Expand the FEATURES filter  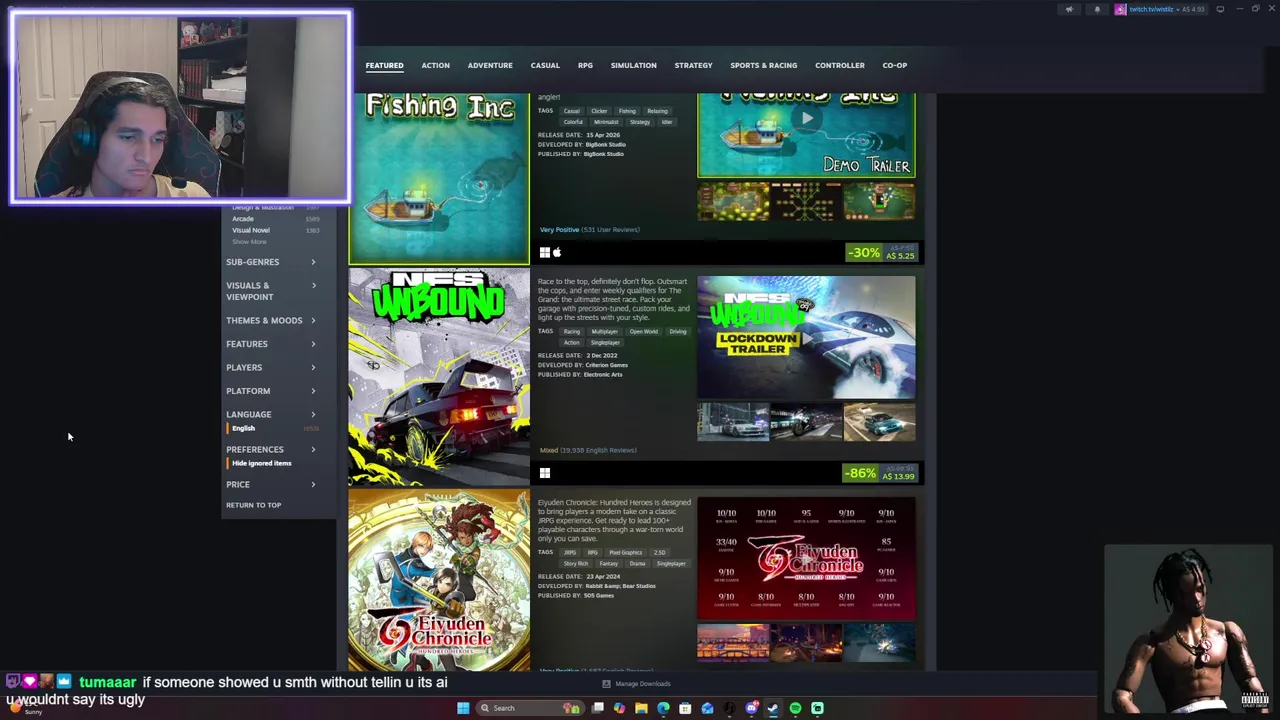pos(271,344)
